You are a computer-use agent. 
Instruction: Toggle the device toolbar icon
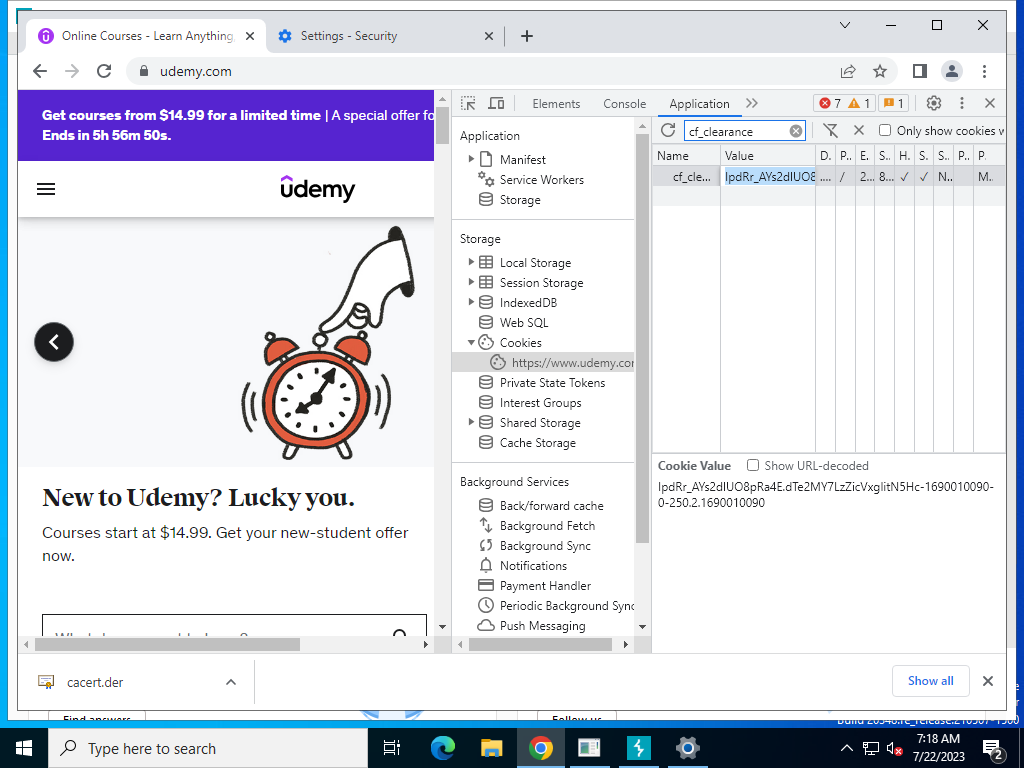496,104
